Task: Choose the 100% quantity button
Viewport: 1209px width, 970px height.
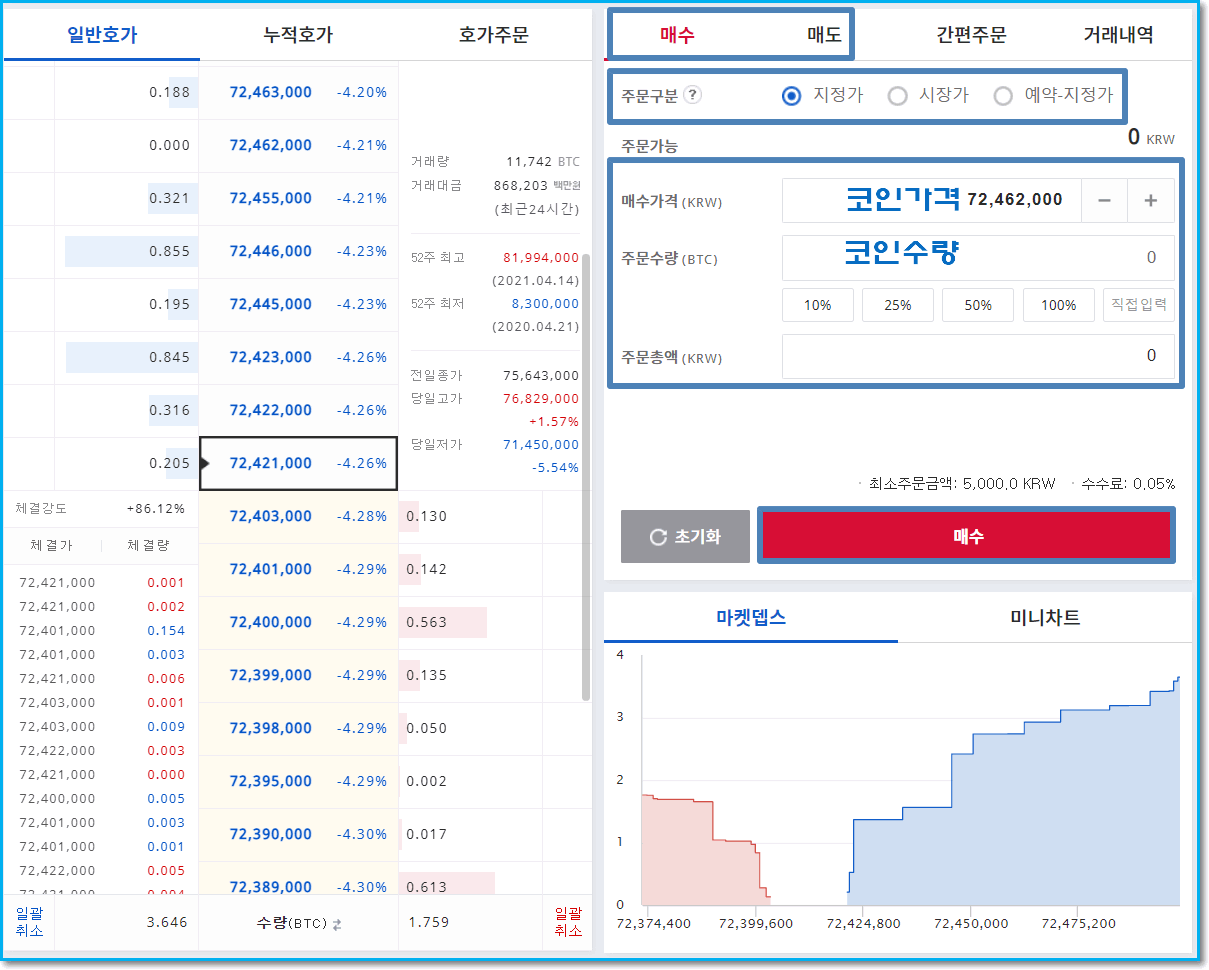Action: click(x=1058, y=305)
